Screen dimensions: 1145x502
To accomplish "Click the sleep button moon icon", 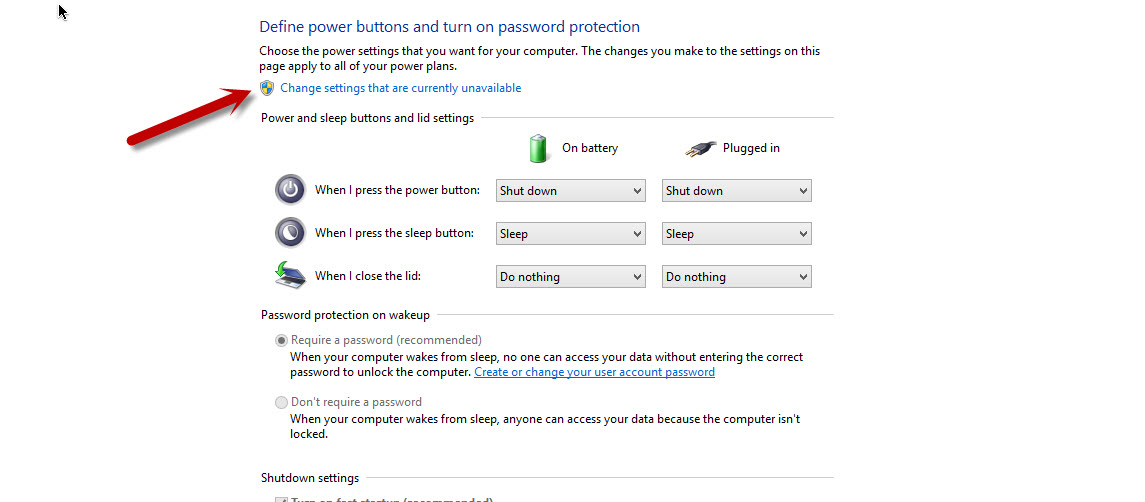I will [x=290, y=233].
